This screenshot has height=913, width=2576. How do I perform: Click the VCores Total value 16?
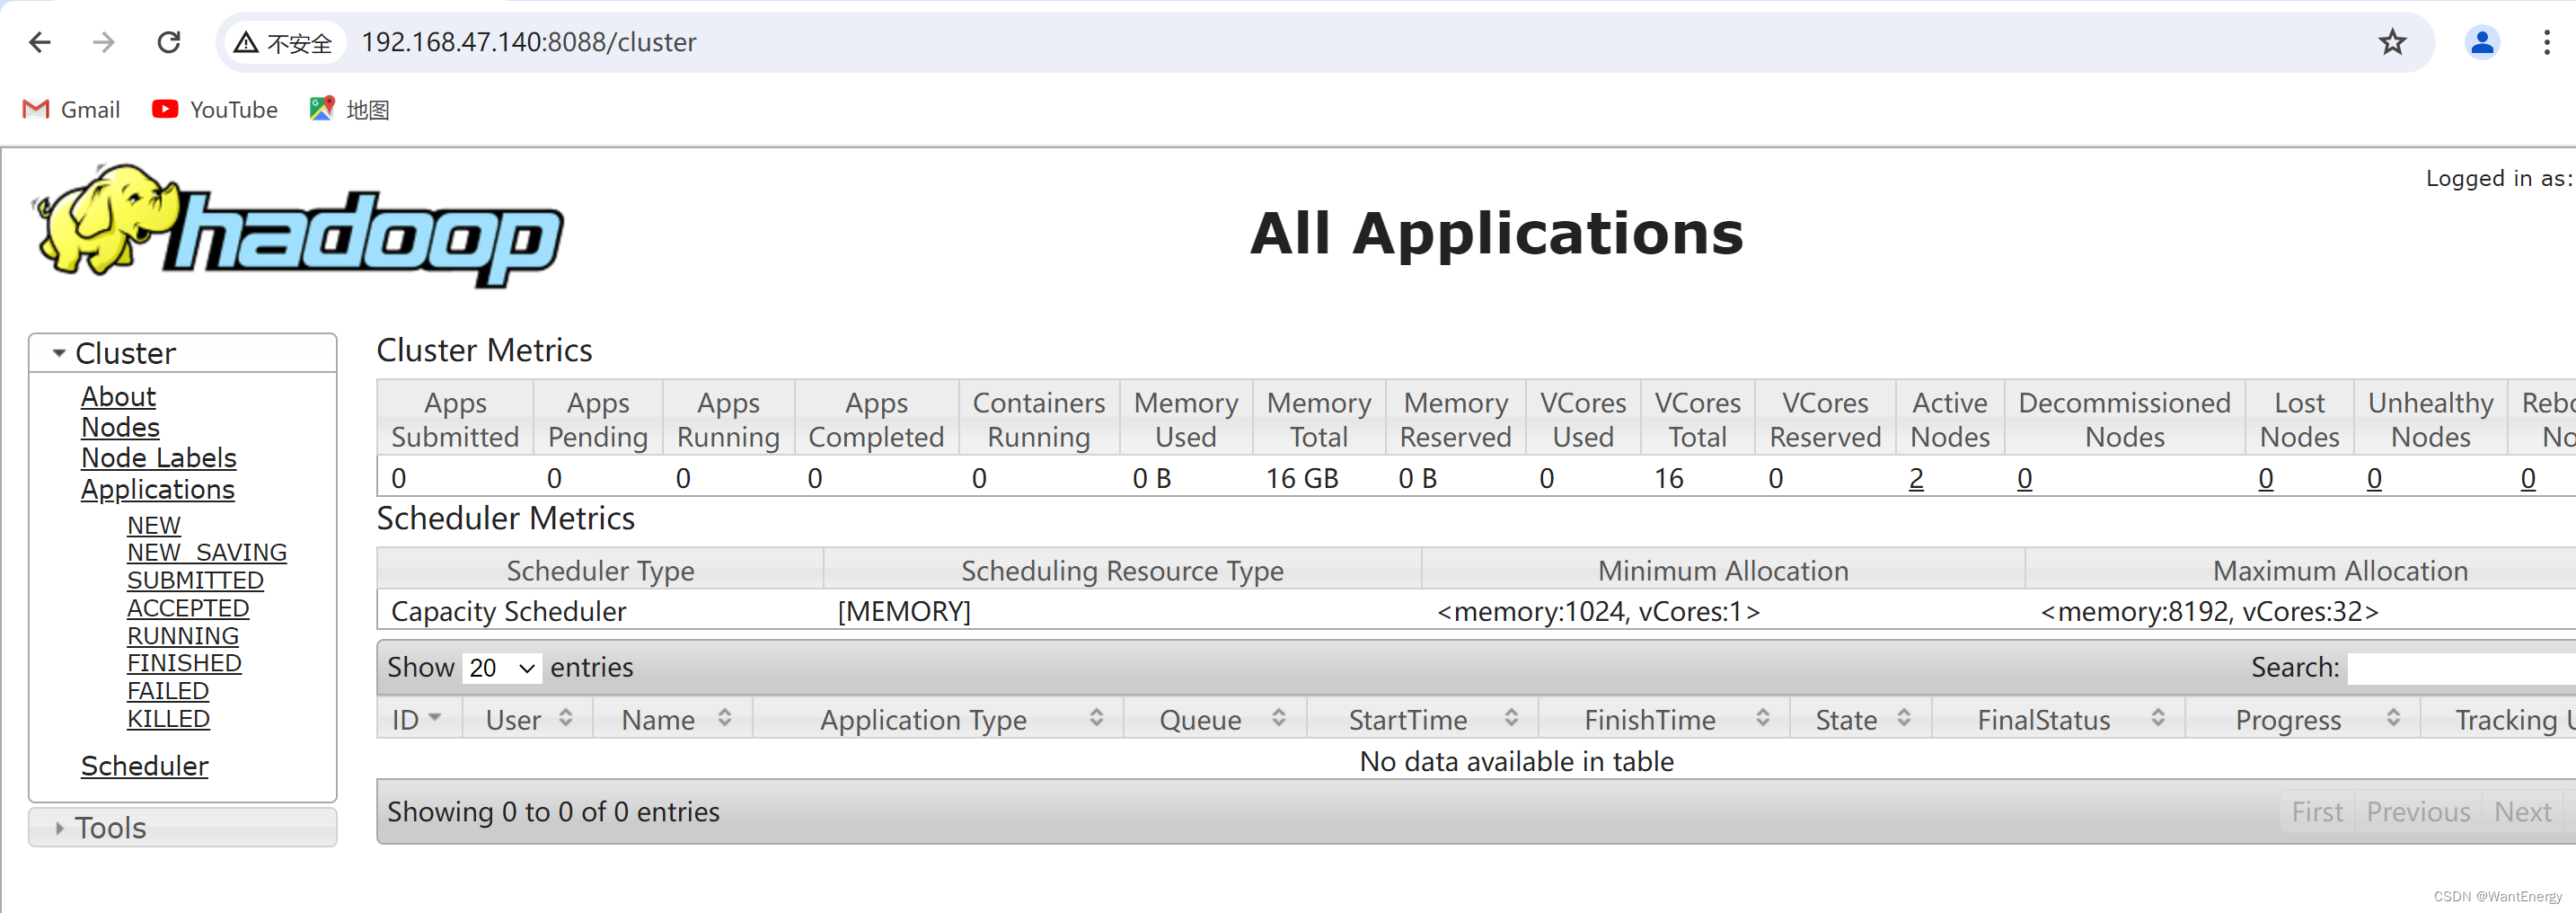tap(1668, 478)
